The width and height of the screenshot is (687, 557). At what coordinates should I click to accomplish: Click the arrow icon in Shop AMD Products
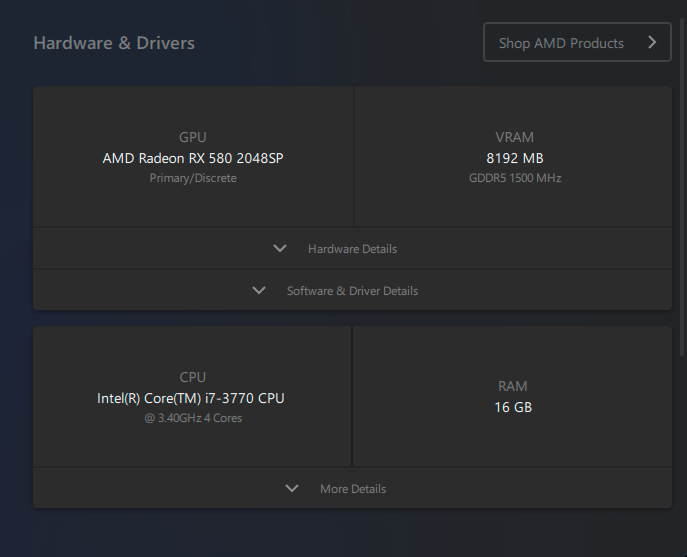point(652,43)
